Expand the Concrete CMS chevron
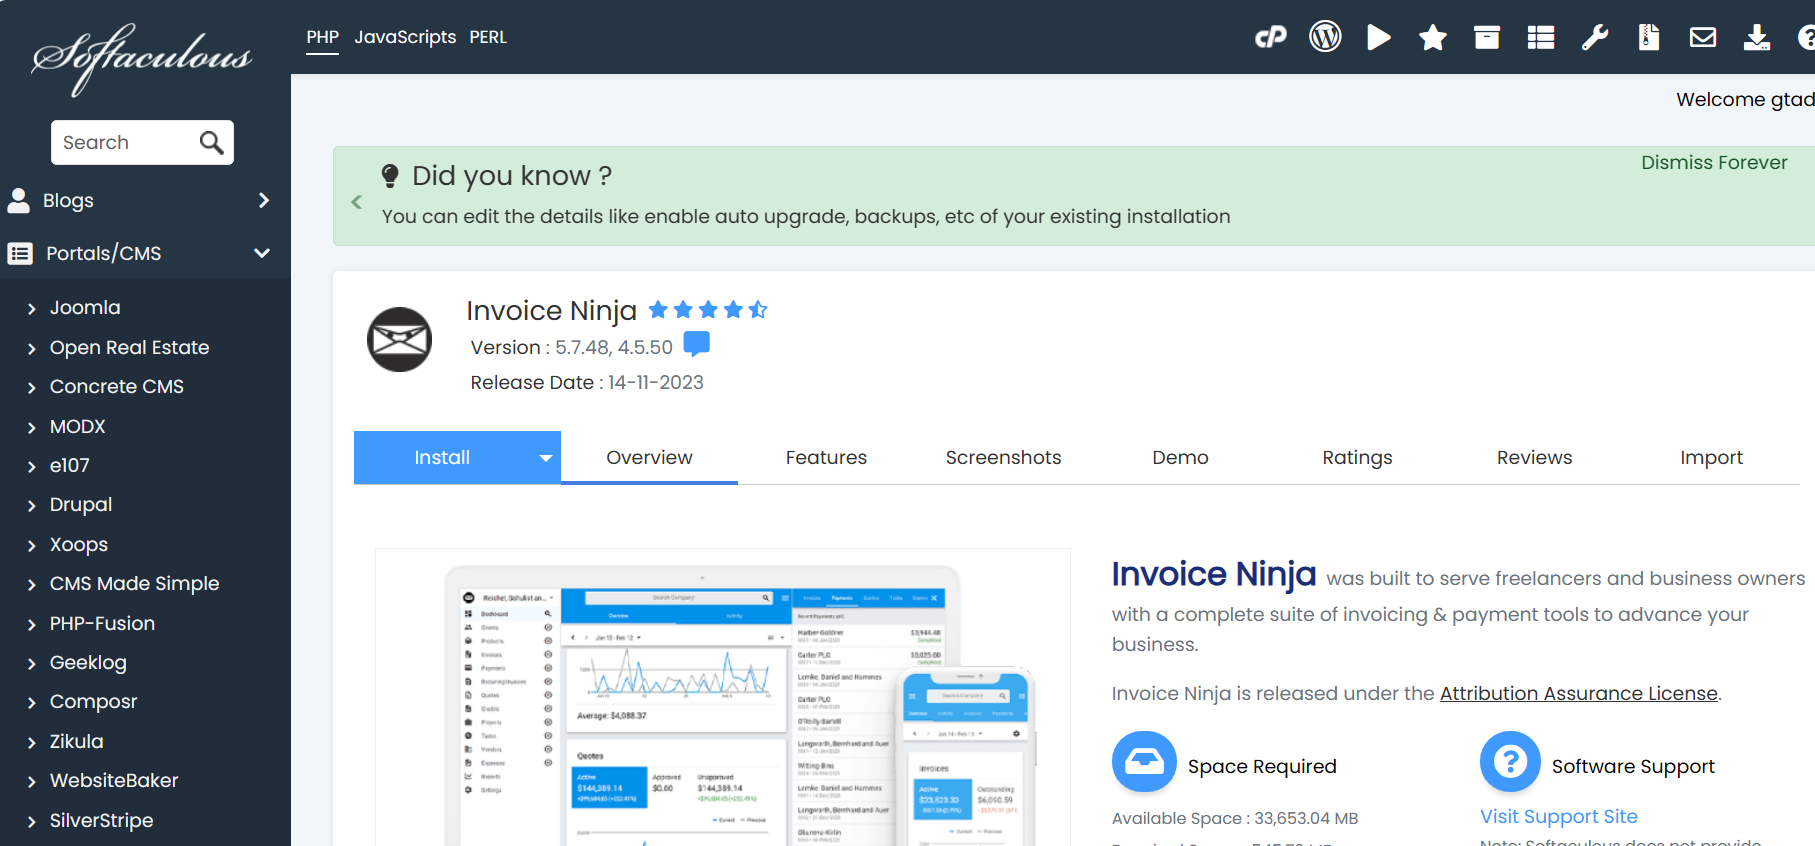 pyautogui.click(x=32, y=388)
